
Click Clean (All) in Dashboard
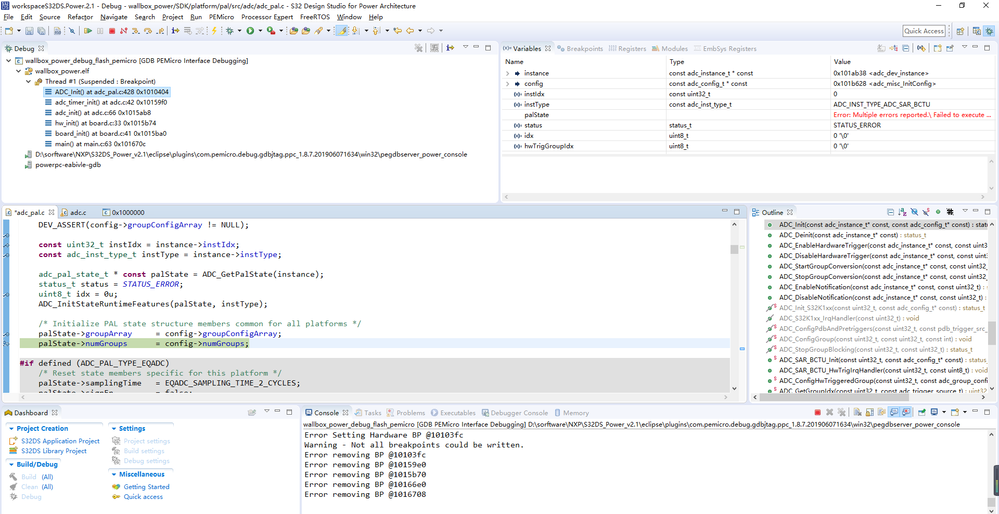[37, 487]
